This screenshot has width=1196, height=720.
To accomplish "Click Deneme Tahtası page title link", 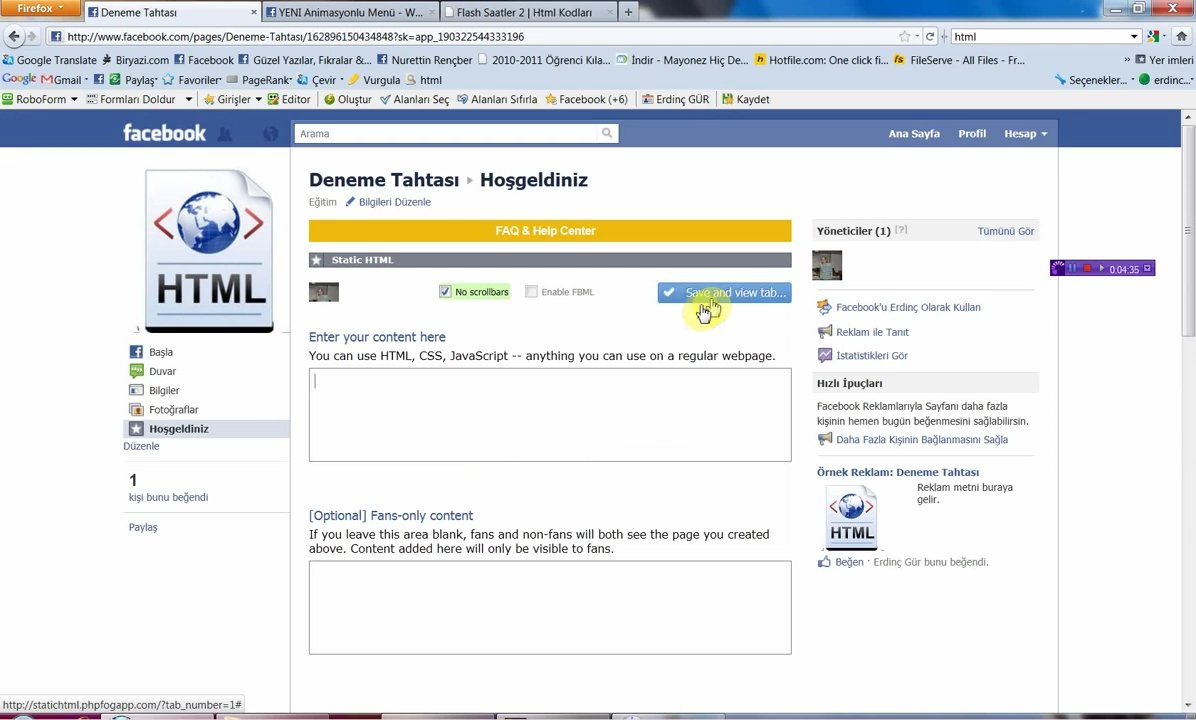I will (x=384, y=180).
